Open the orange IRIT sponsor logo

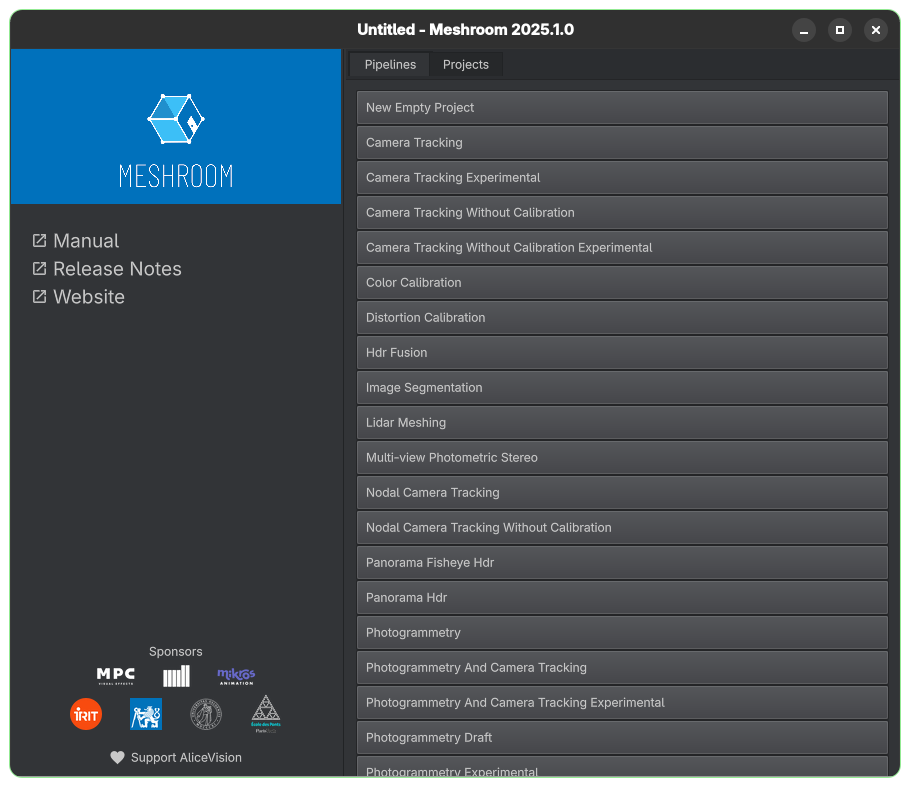[86, 714]
